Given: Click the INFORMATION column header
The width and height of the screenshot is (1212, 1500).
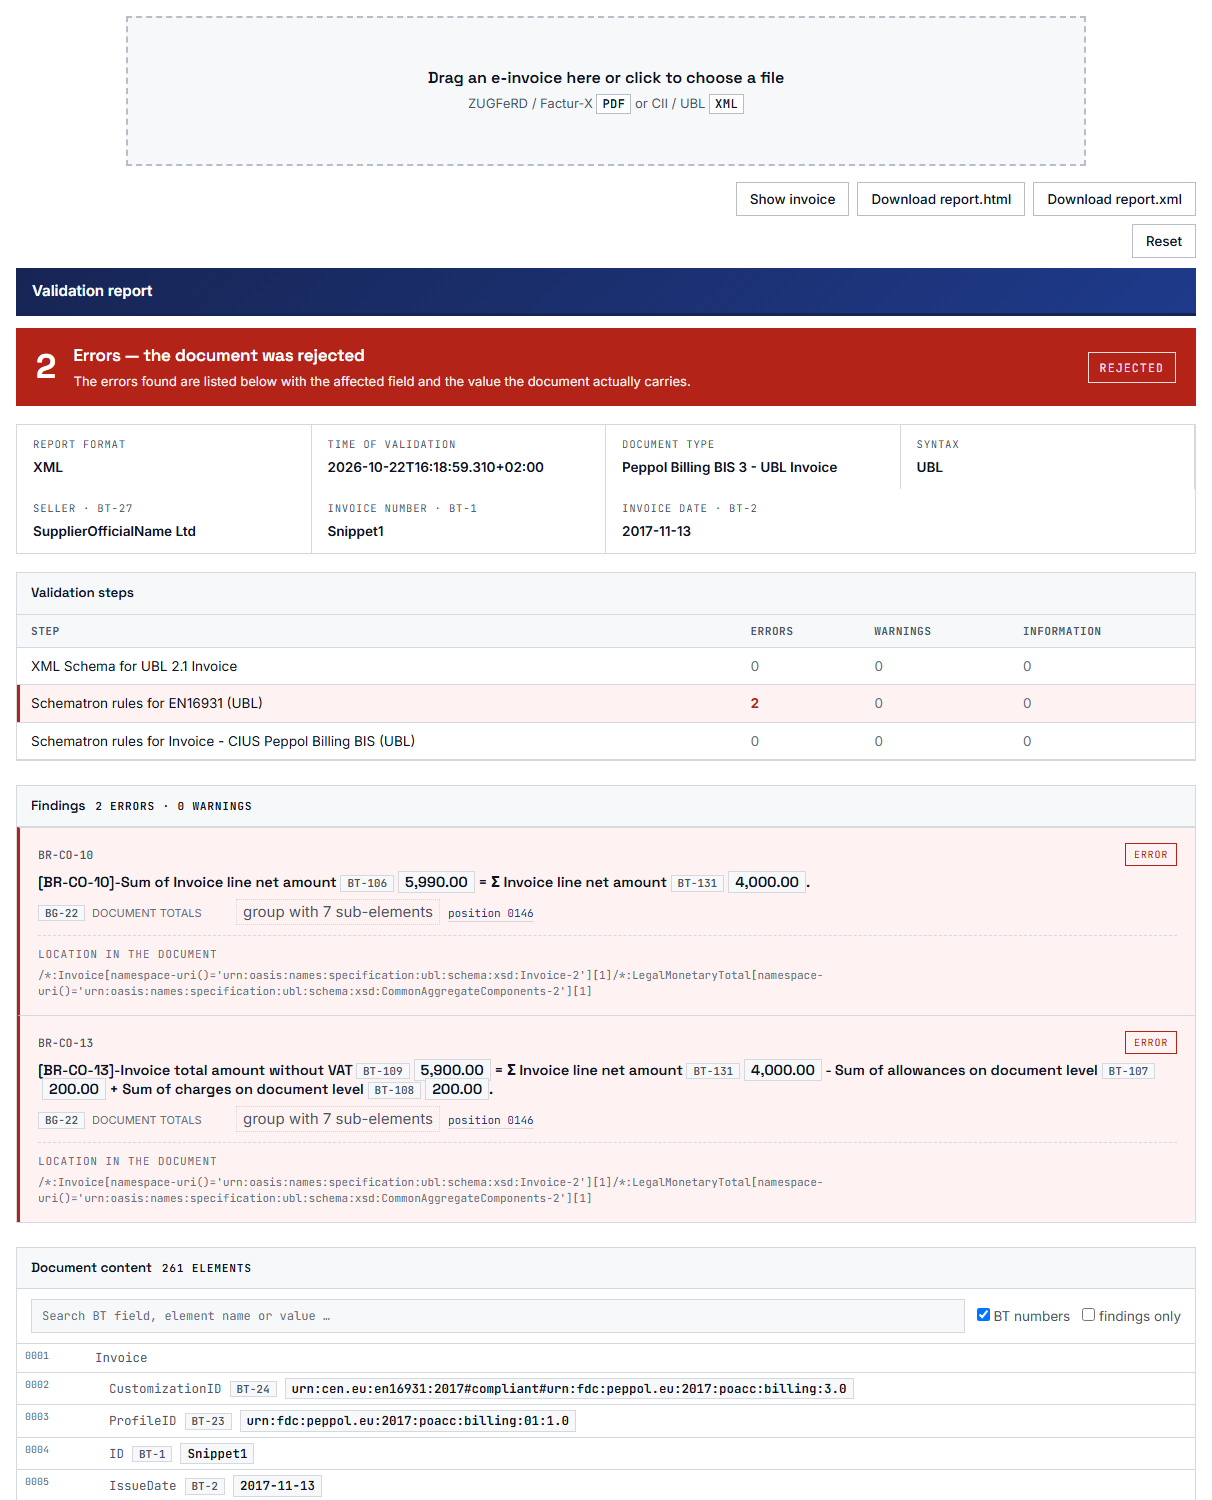Looking at the screenshot, I should click(1062, 631).
